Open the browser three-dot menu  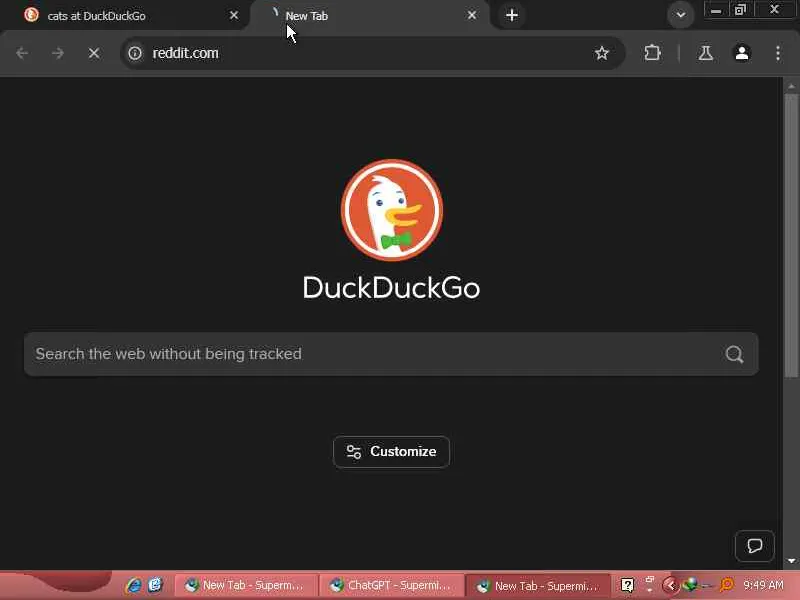click(778, 53)
